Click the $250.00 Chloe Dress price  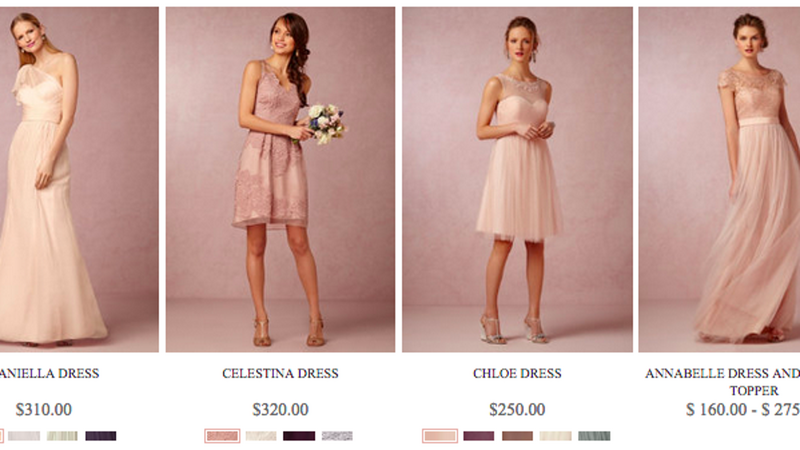pyautogui.click(x=517, y=410)
